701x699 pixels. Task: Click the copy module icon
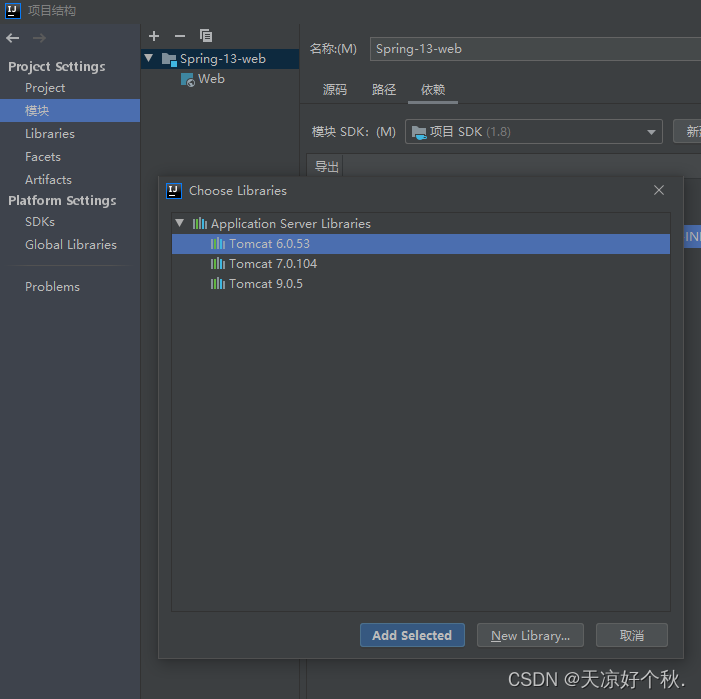206,36
